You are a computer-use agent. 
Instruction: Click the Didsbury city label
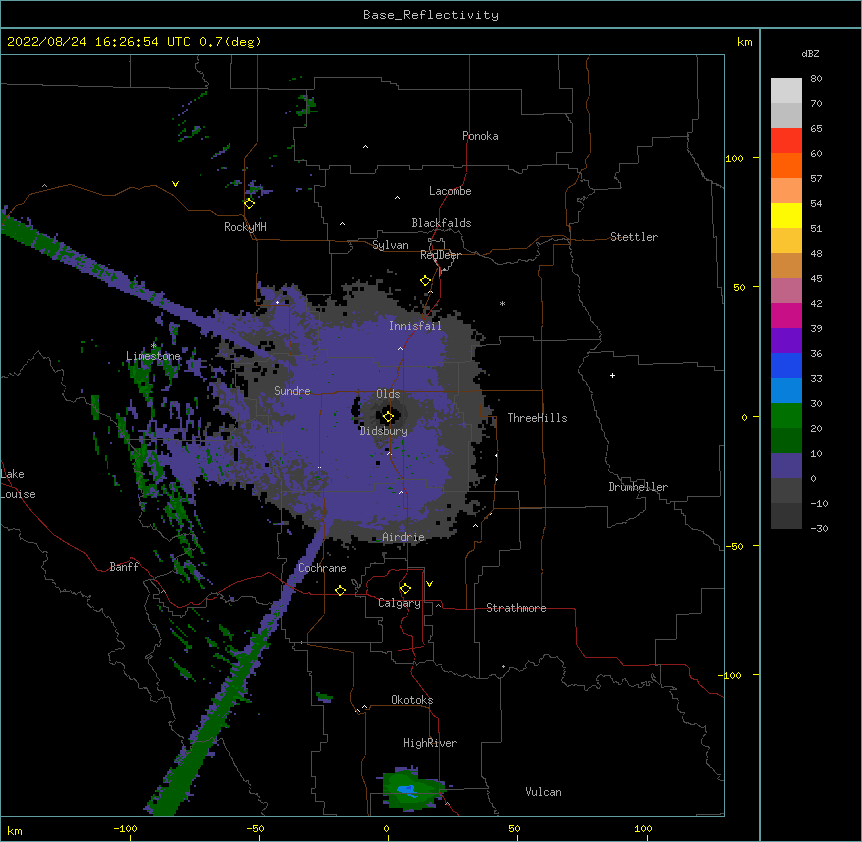384,431
